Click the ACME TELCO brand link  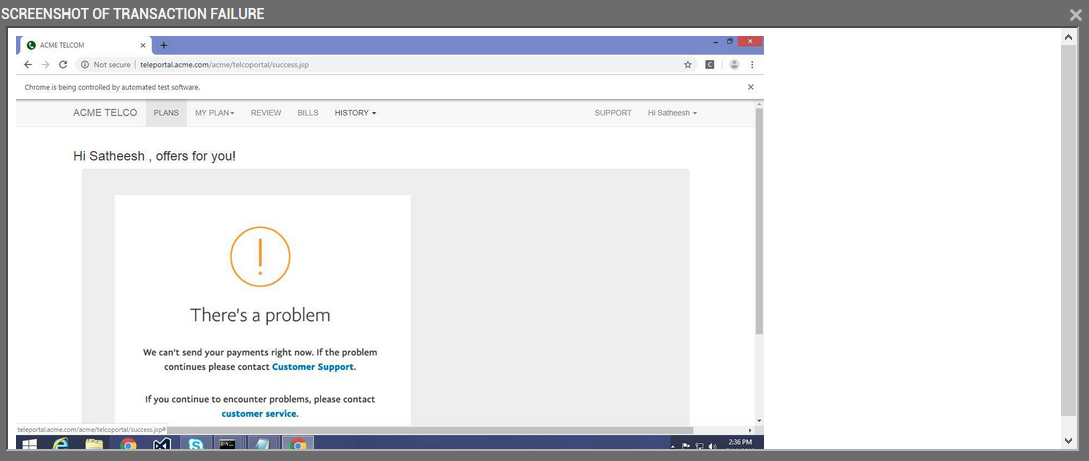tap(105, 112)
